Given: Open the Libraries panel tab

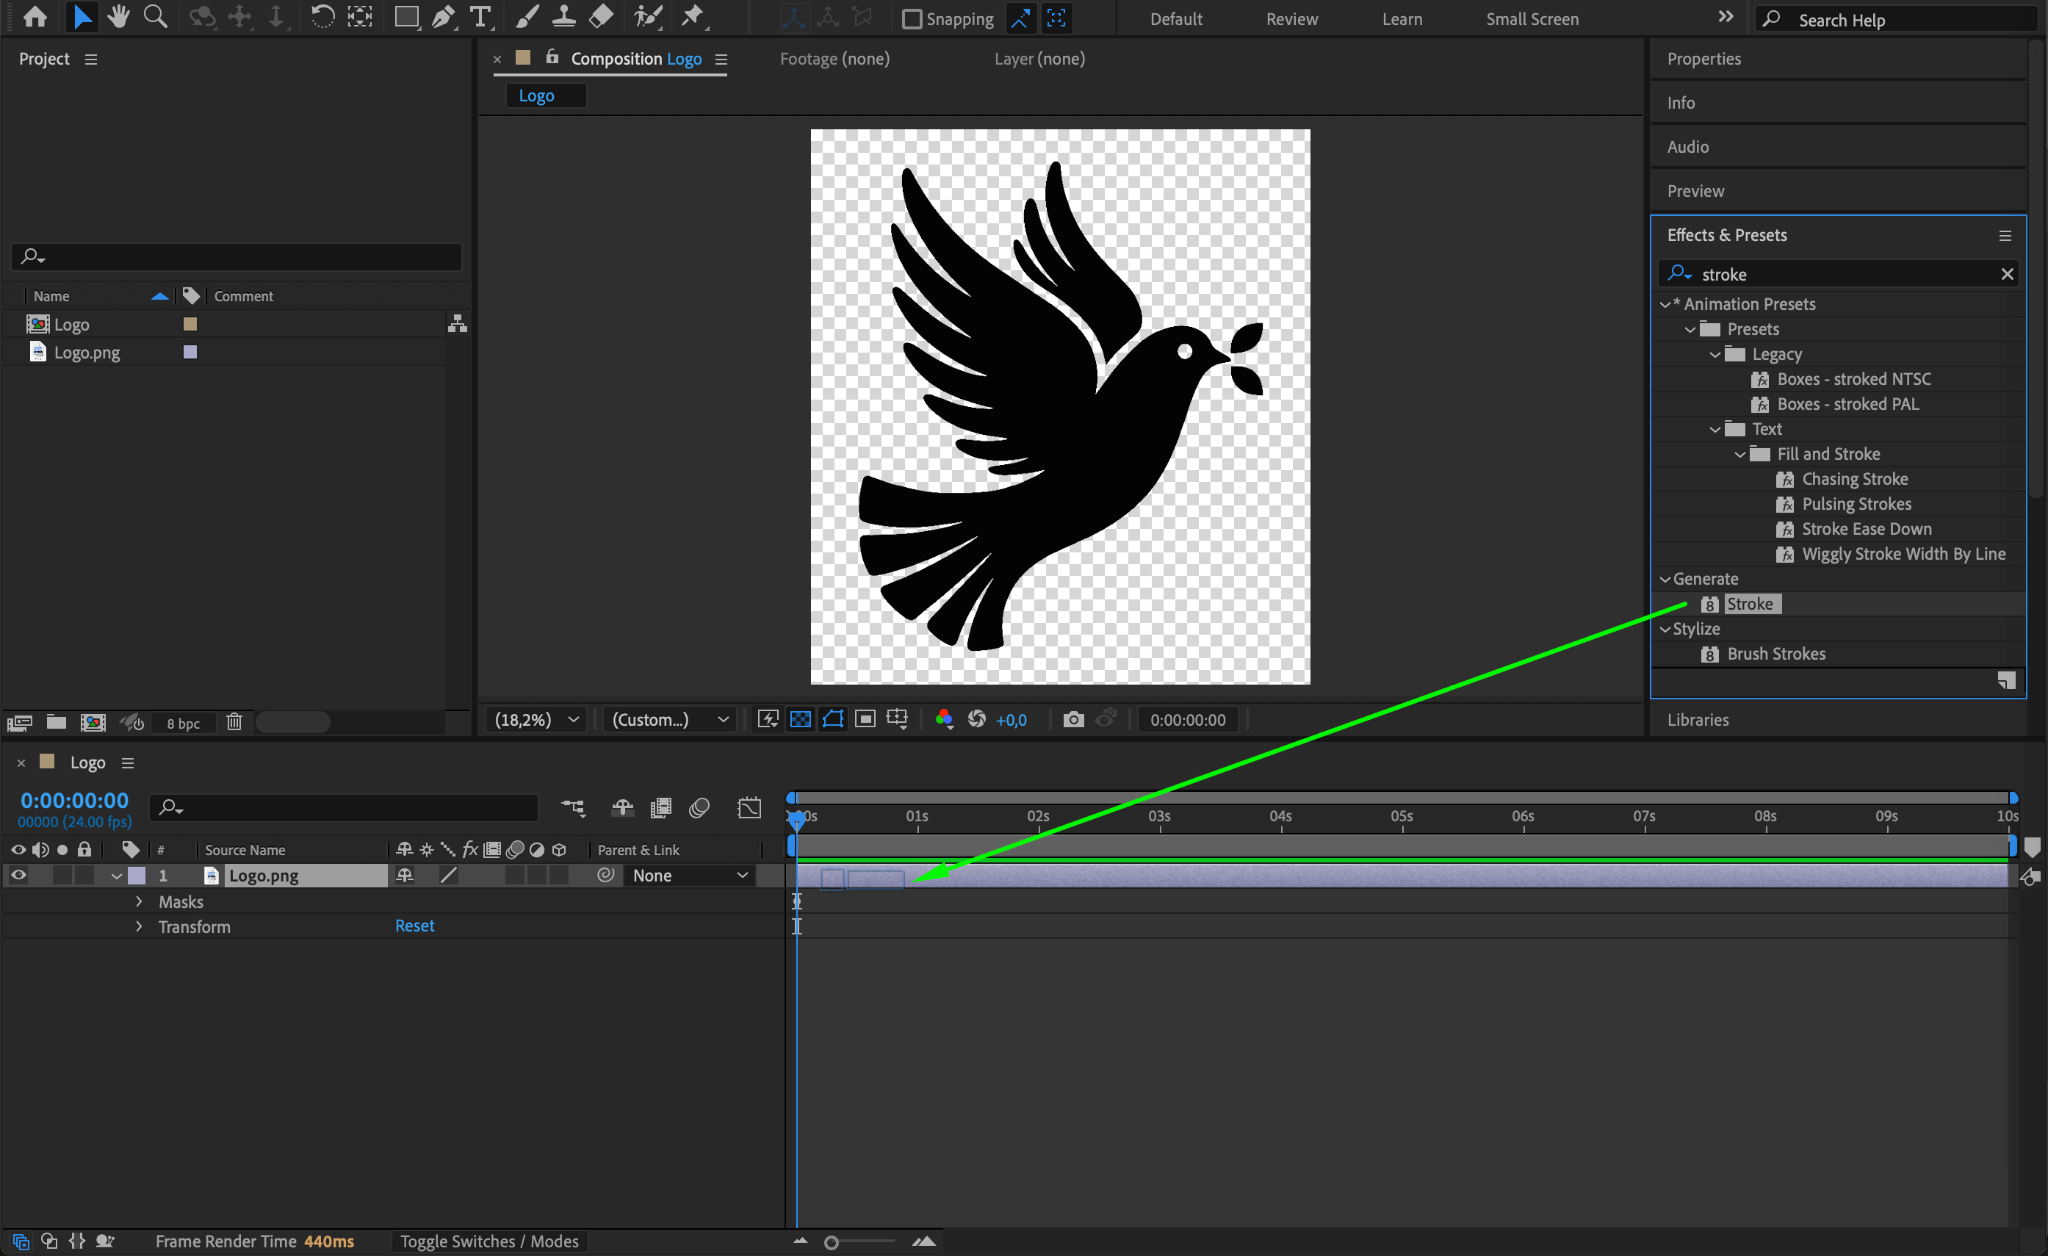Looking at the screenshot, I should tap(1697, 720).
